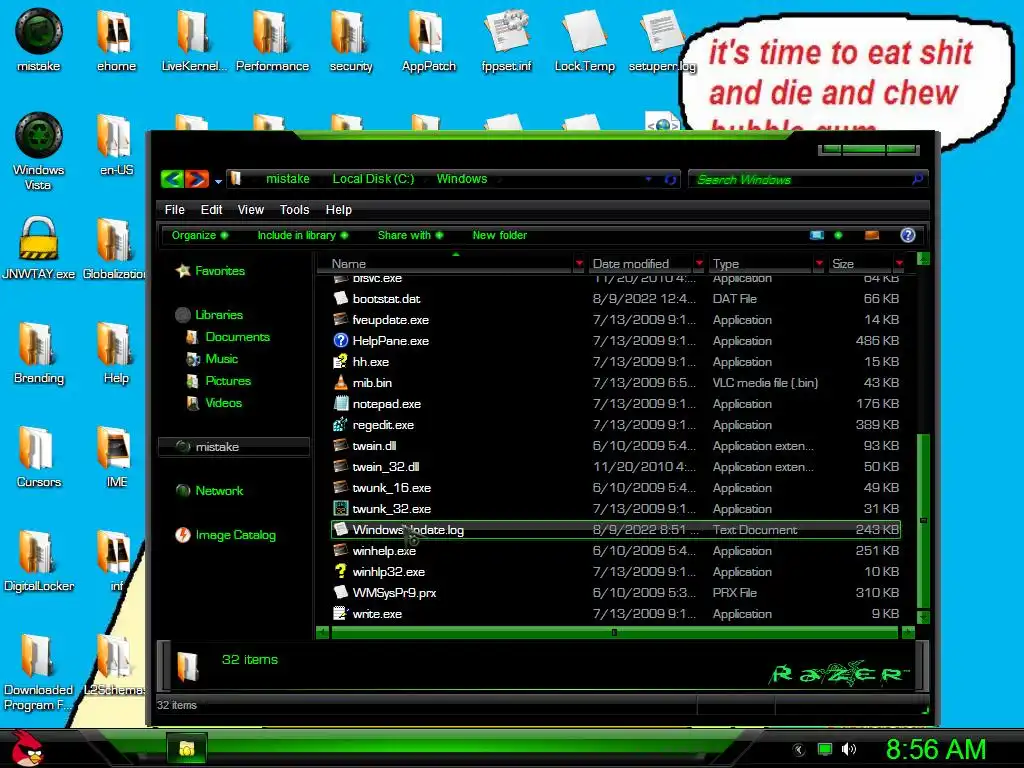Select mistake in the navigation pane
Image resolution: width=1024 pixels, height=768 pixels.
coord(234,447)
